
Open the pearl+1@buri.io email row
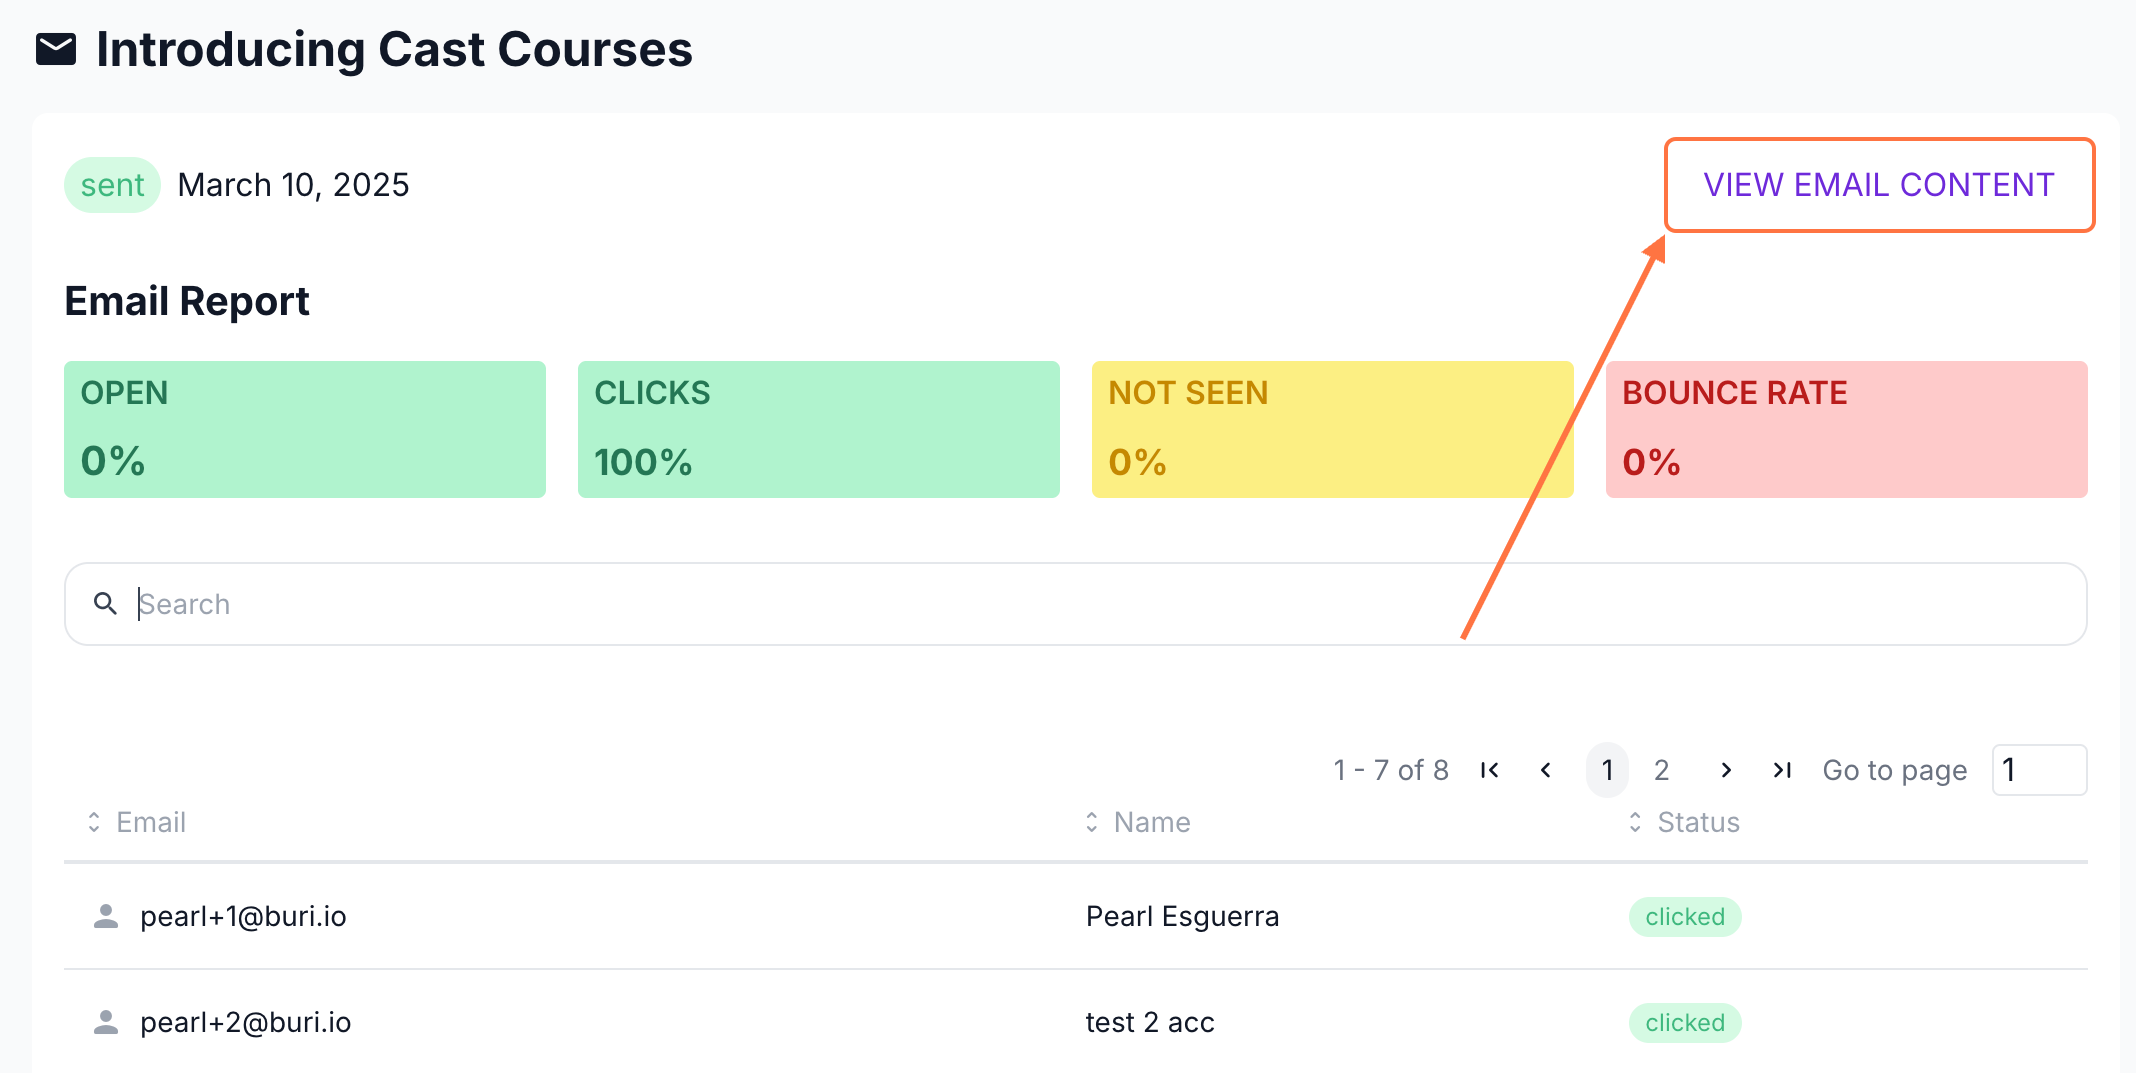point(243,916)
